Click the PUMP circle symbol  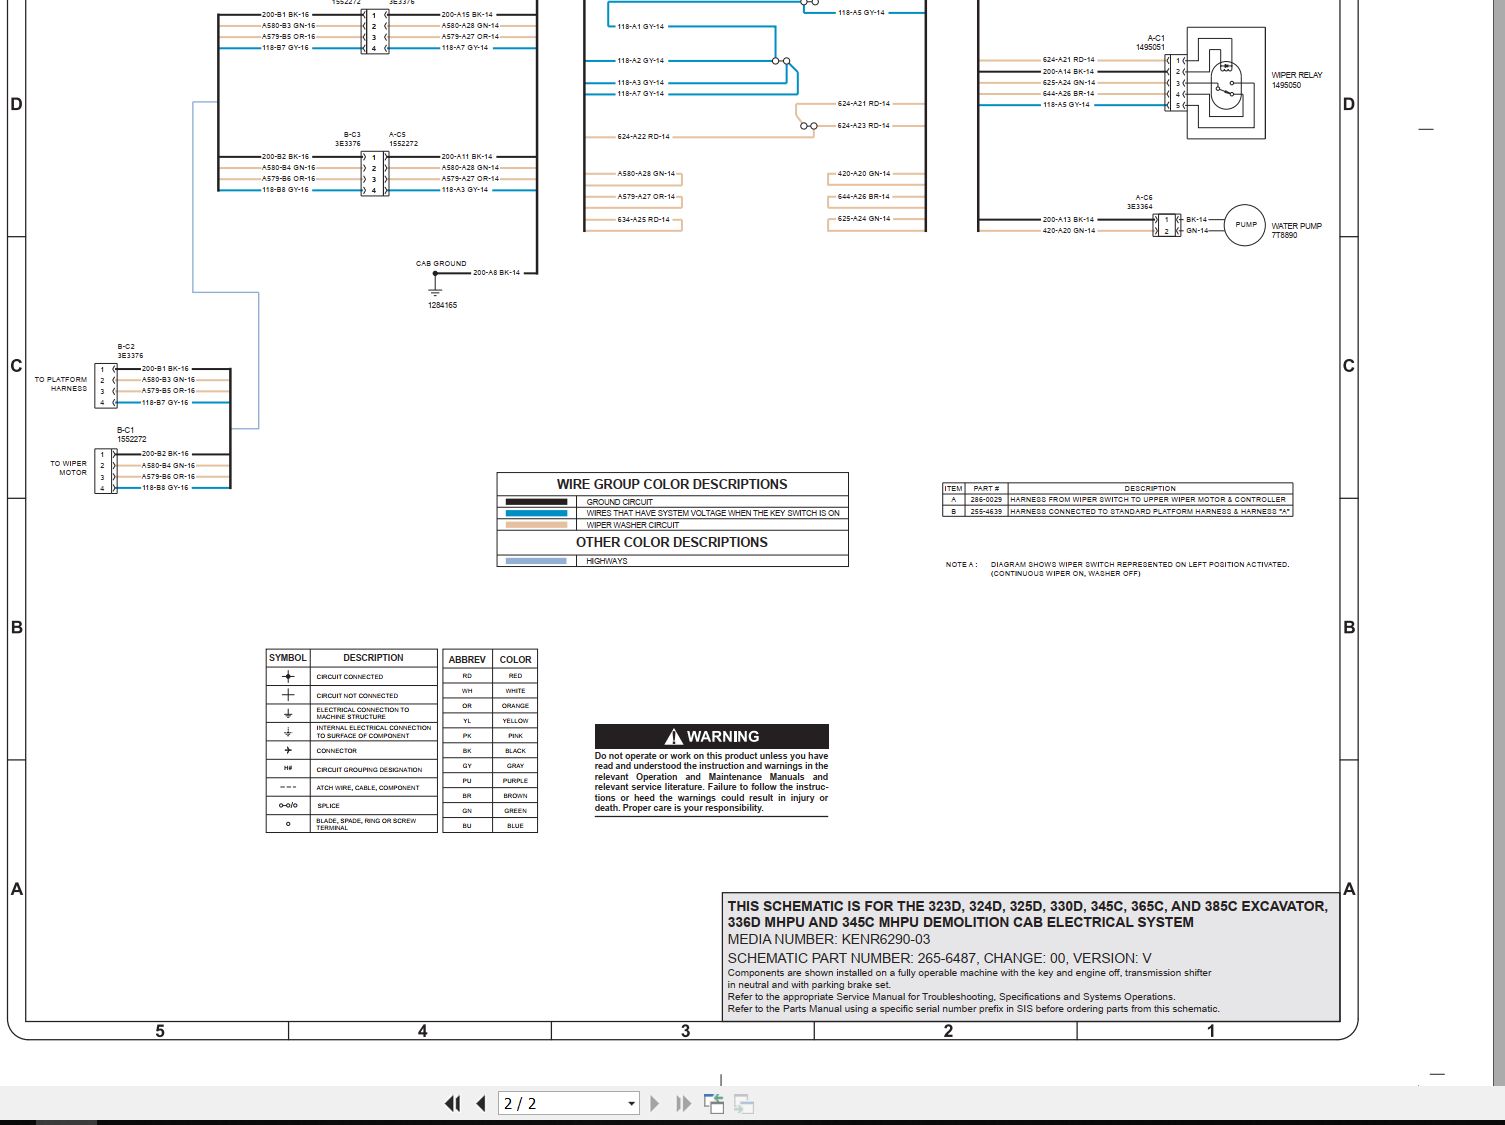pos(1245,225)
